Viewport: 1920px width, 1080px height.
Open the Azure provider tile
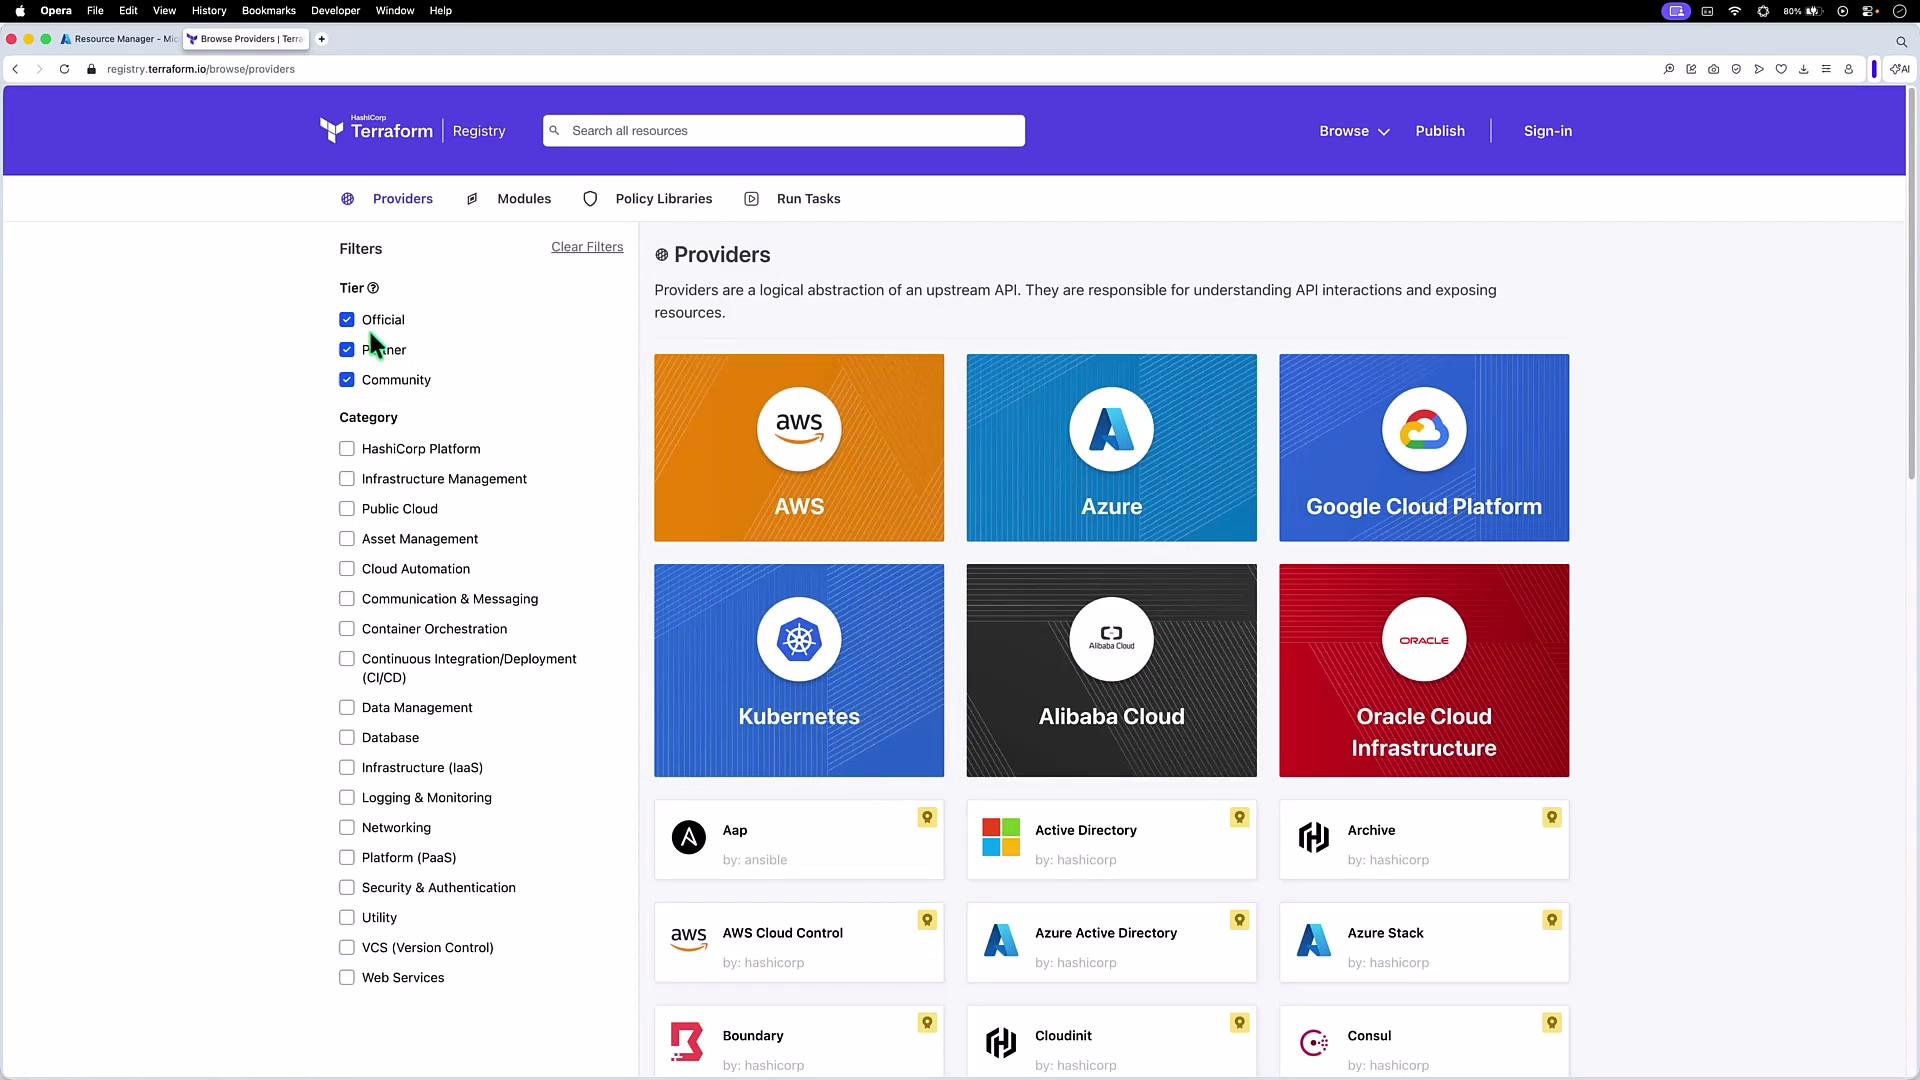tap(1111, 447)
